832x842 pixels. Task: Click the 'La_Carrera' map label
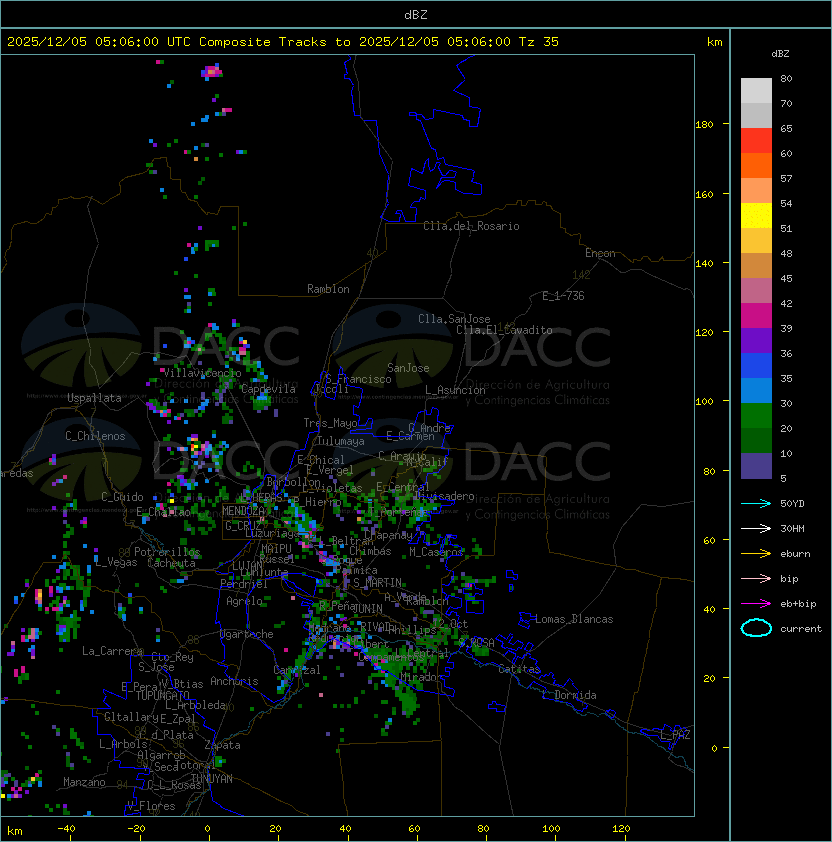click(x=112, y=651)
